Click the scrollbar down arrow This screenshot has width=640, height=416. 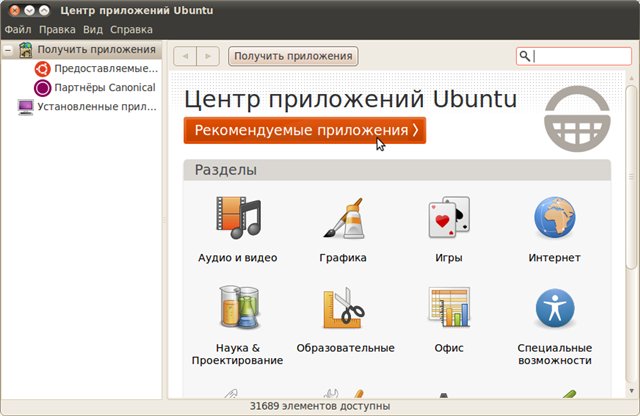click(x=631, y=391)
